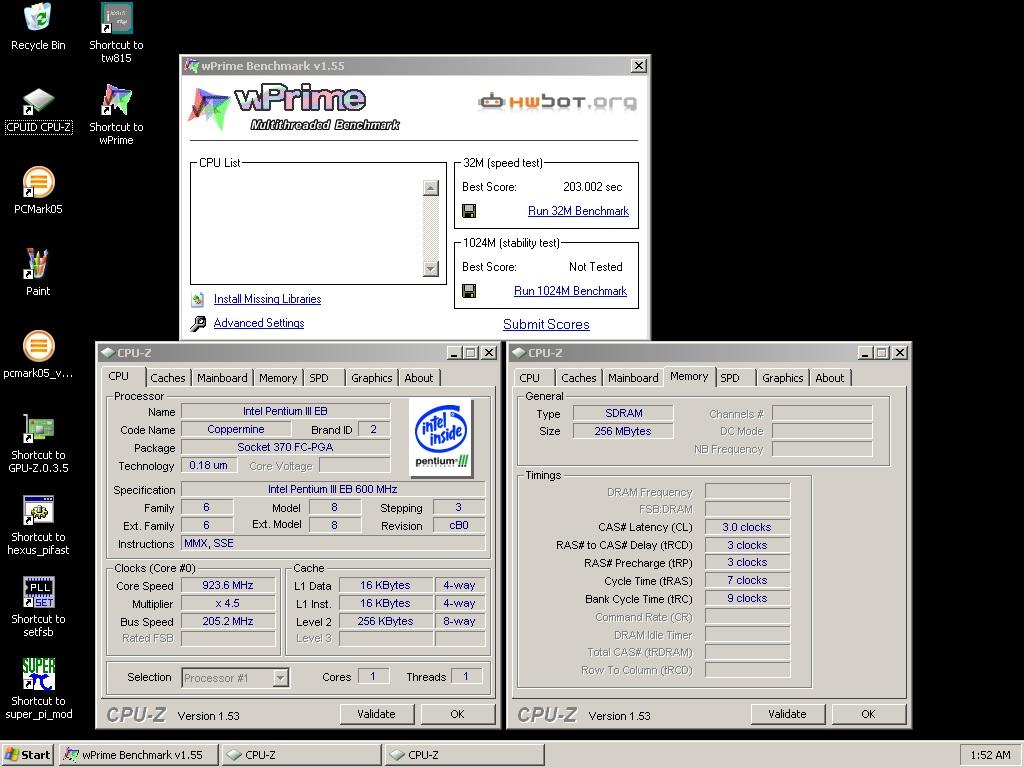Click the hwbot.org logo in wPrime
Screen dimensions: 1024x768
pos(557,101)
